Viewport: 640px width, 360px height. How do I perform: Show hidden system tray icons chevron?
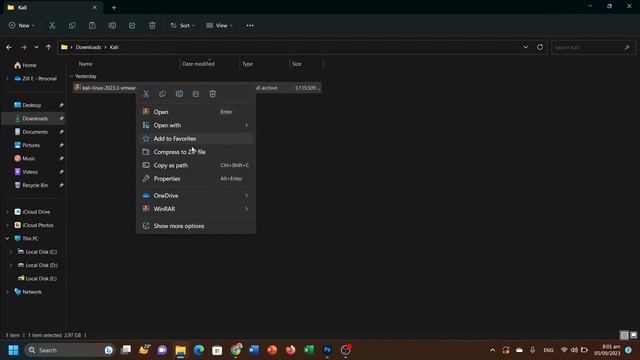pyautogui.click(x=493, y=350)
